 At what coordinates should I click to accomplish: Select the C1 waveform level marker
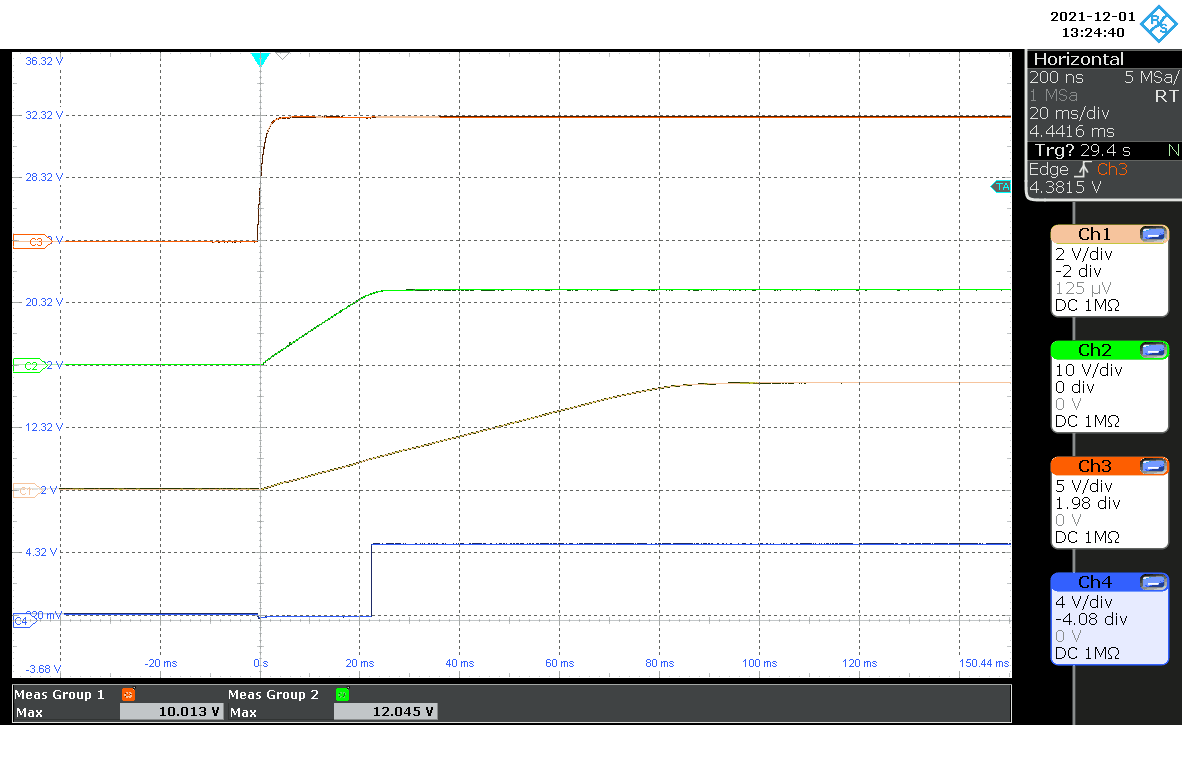pyautogui.click(x=26, y=490)
